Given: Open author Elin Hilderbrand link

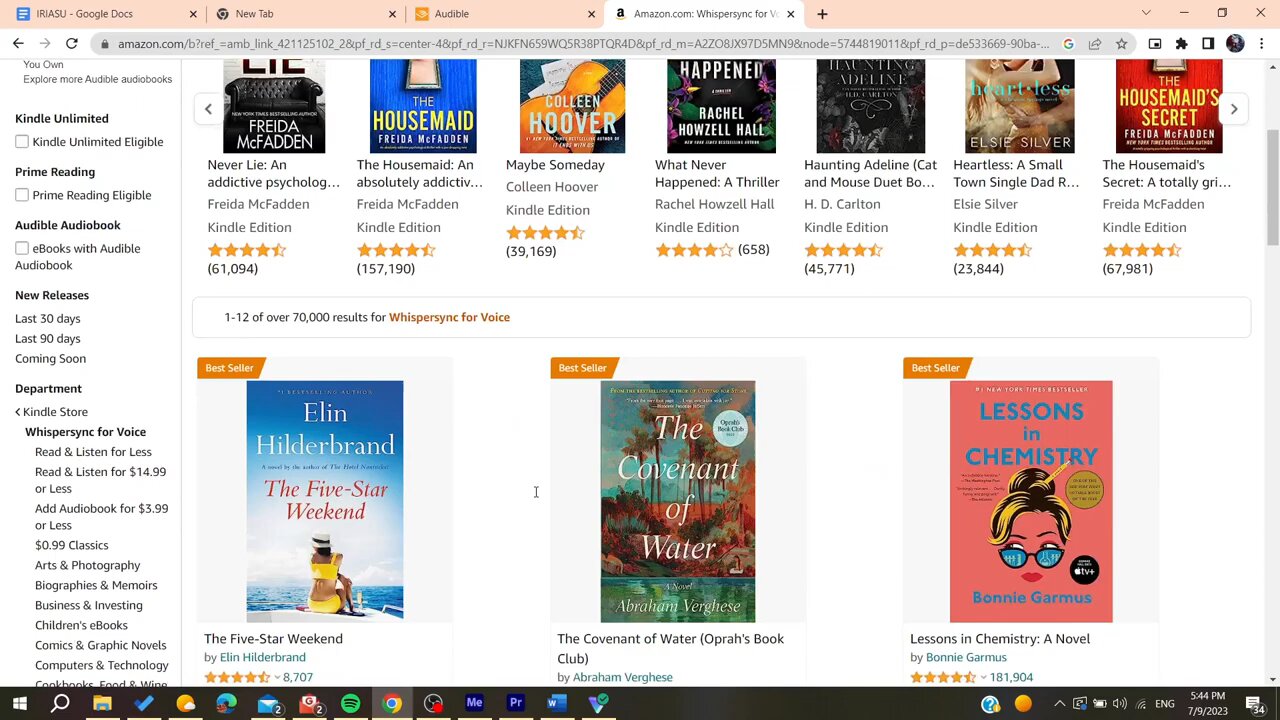Looking at the screenshot, I should pyautogui.click(x=262, y=658).
